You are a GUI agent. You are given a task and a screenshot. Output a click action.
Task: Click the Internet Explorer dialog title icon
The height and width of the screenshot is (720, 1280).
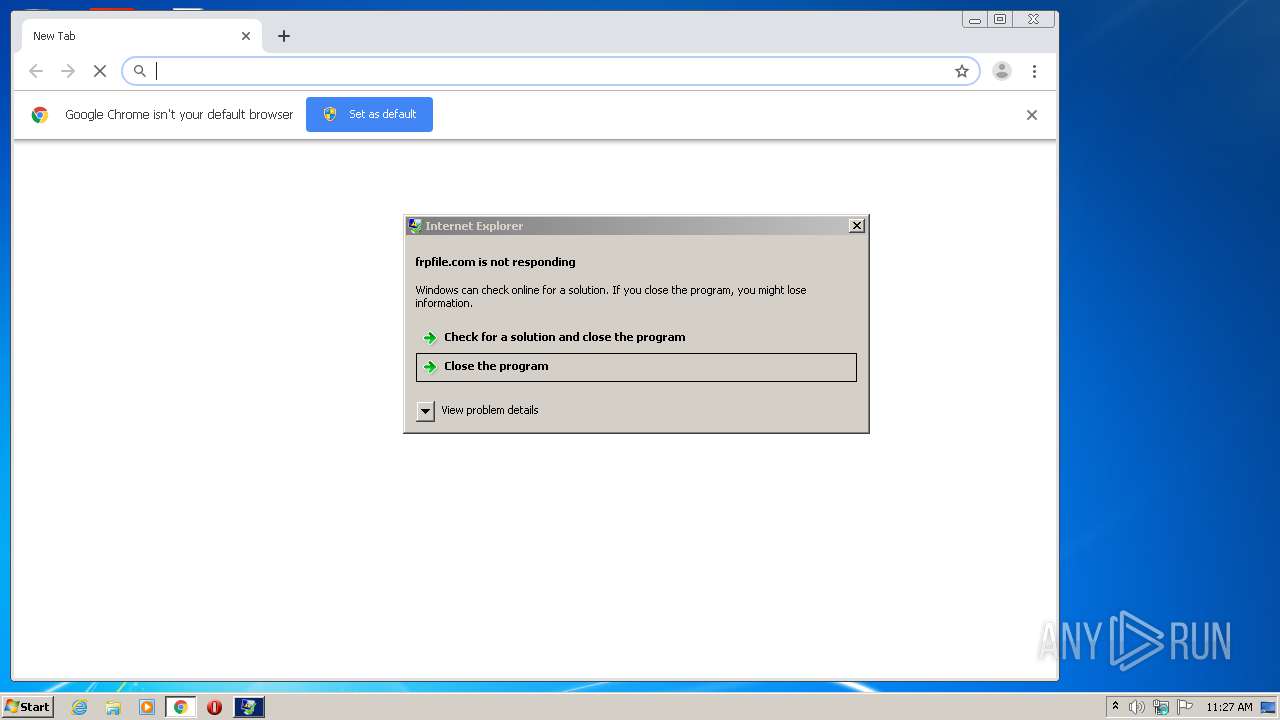click(x=415, y=226)
